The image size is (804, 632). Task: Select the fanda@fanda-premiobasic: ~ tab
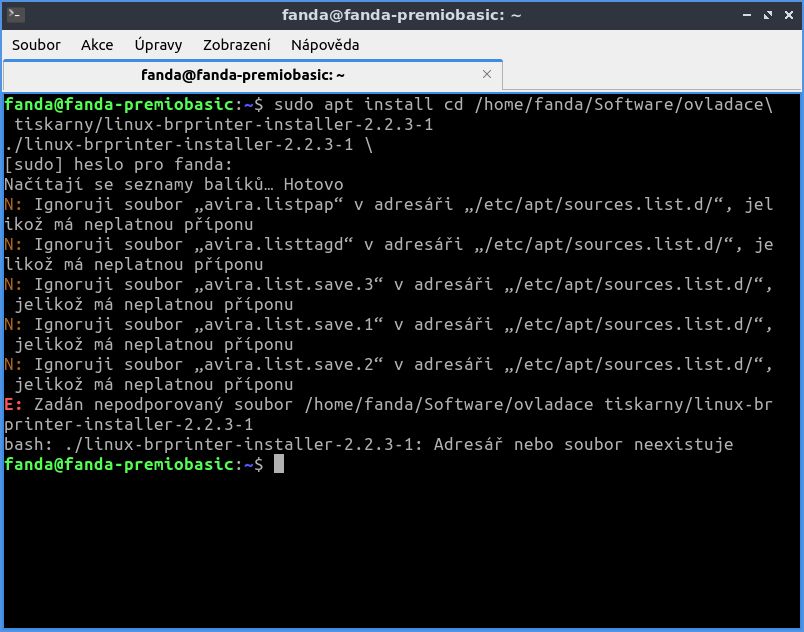click(x=242, y=75)
